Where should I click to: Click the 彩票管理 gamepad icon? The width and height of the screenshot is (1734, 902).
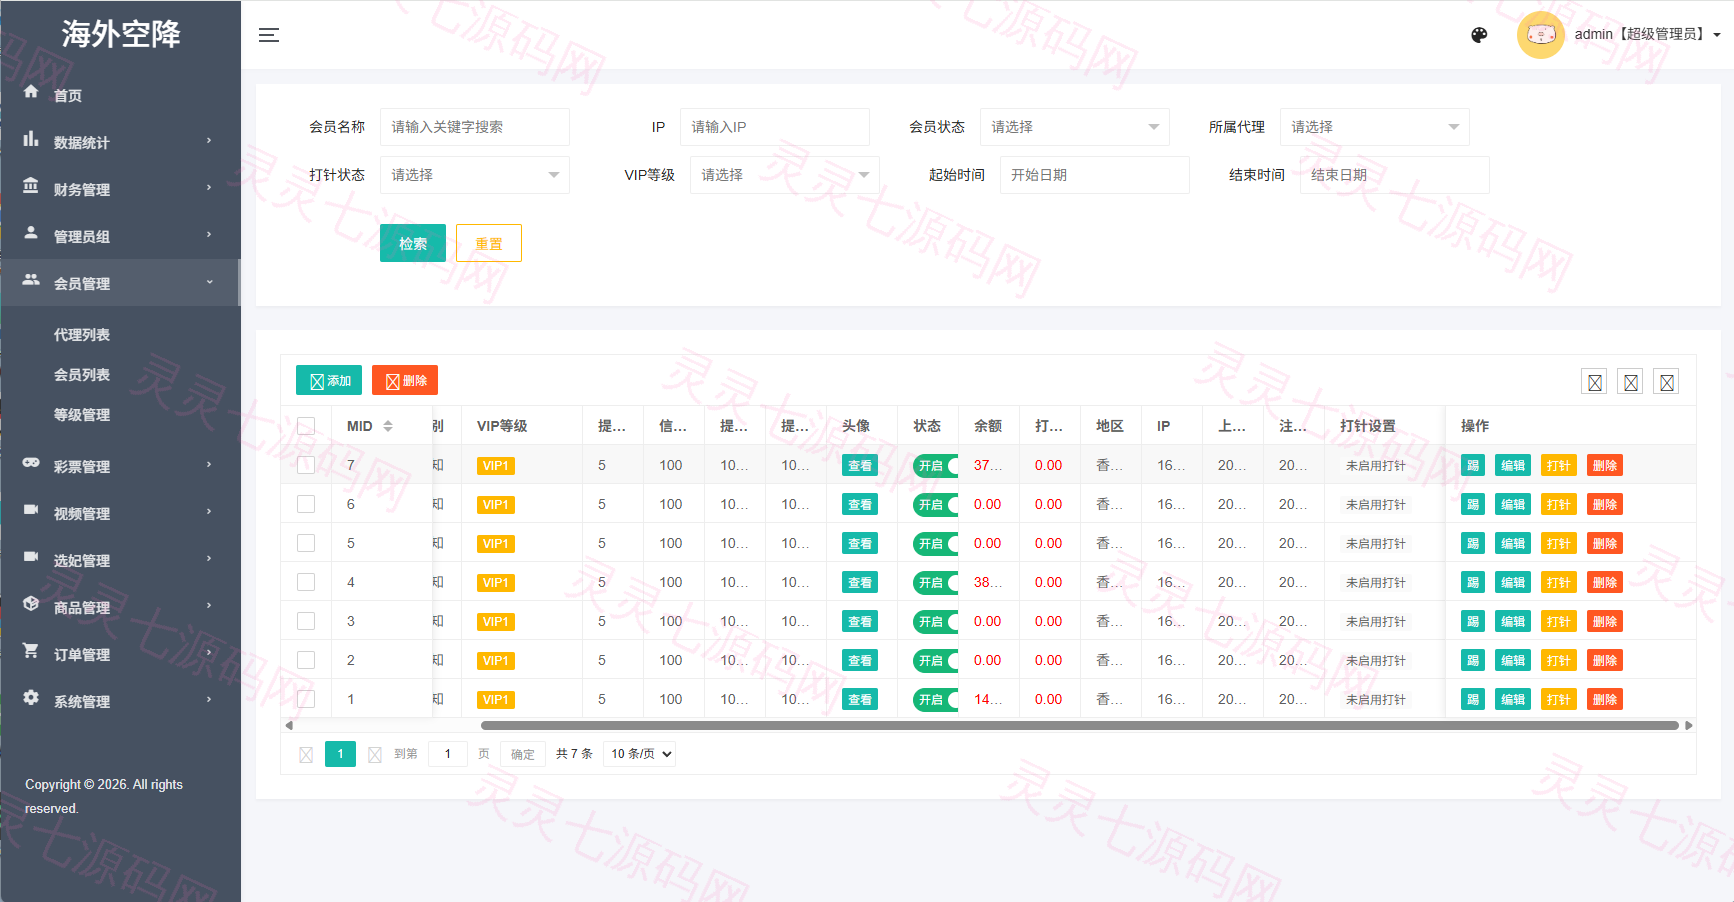(x=31, y=463)
